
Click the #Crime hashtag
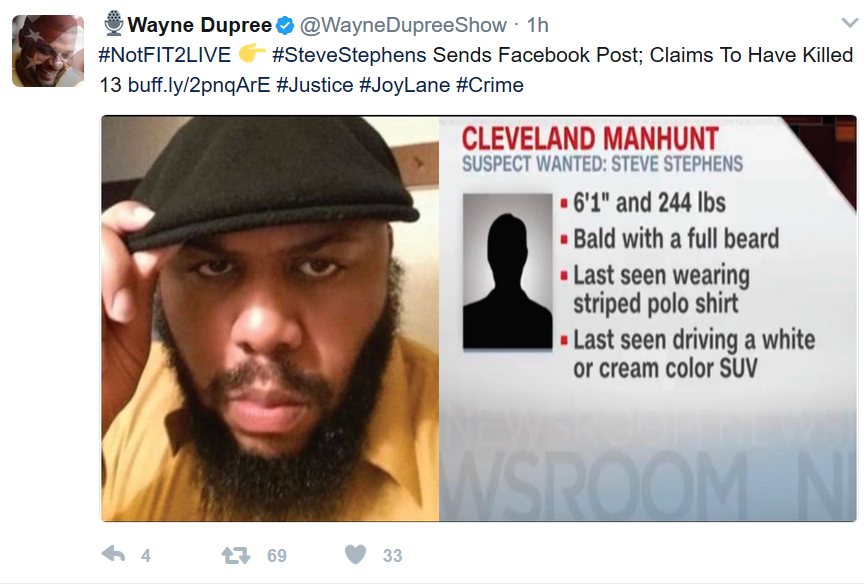pos(490,85)
